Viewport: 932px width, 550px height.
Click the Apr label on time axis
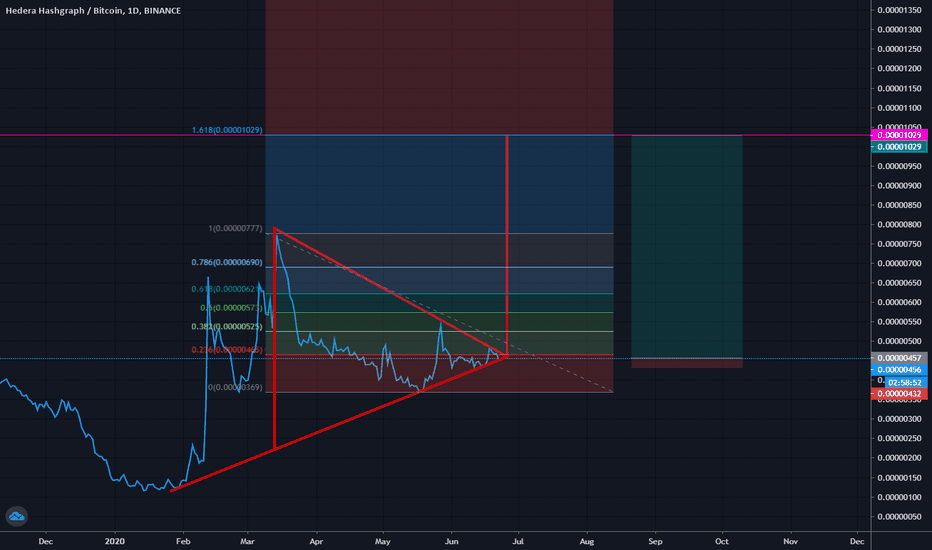tap(316, 541)
